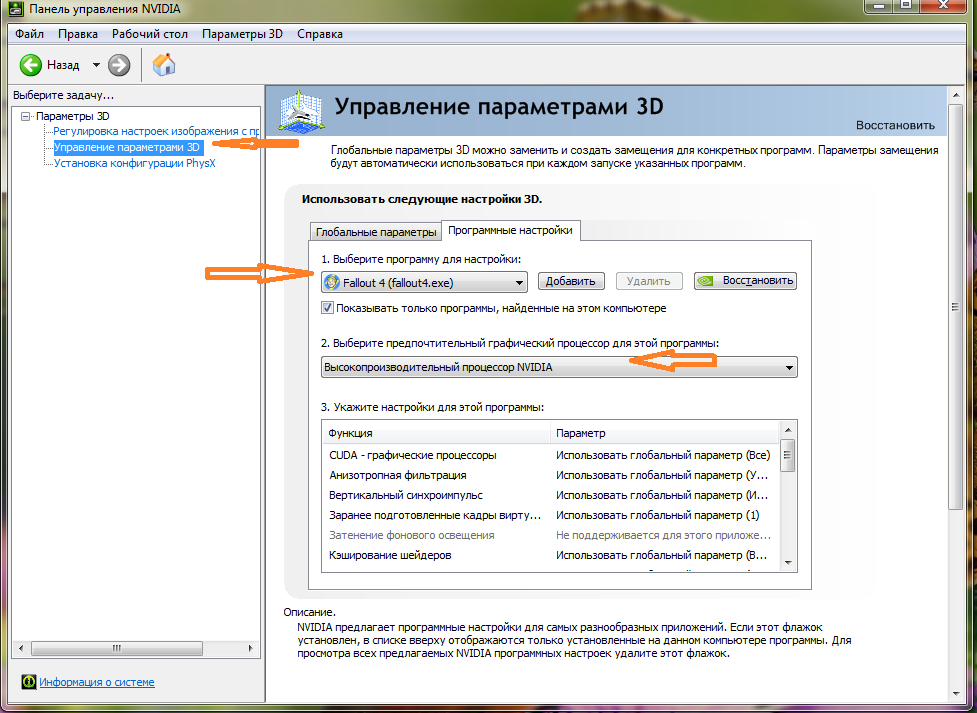This screenshot has width=977, height=713.
Task: Open Back history dropdown arrow
Action: [x=96, y=65]
